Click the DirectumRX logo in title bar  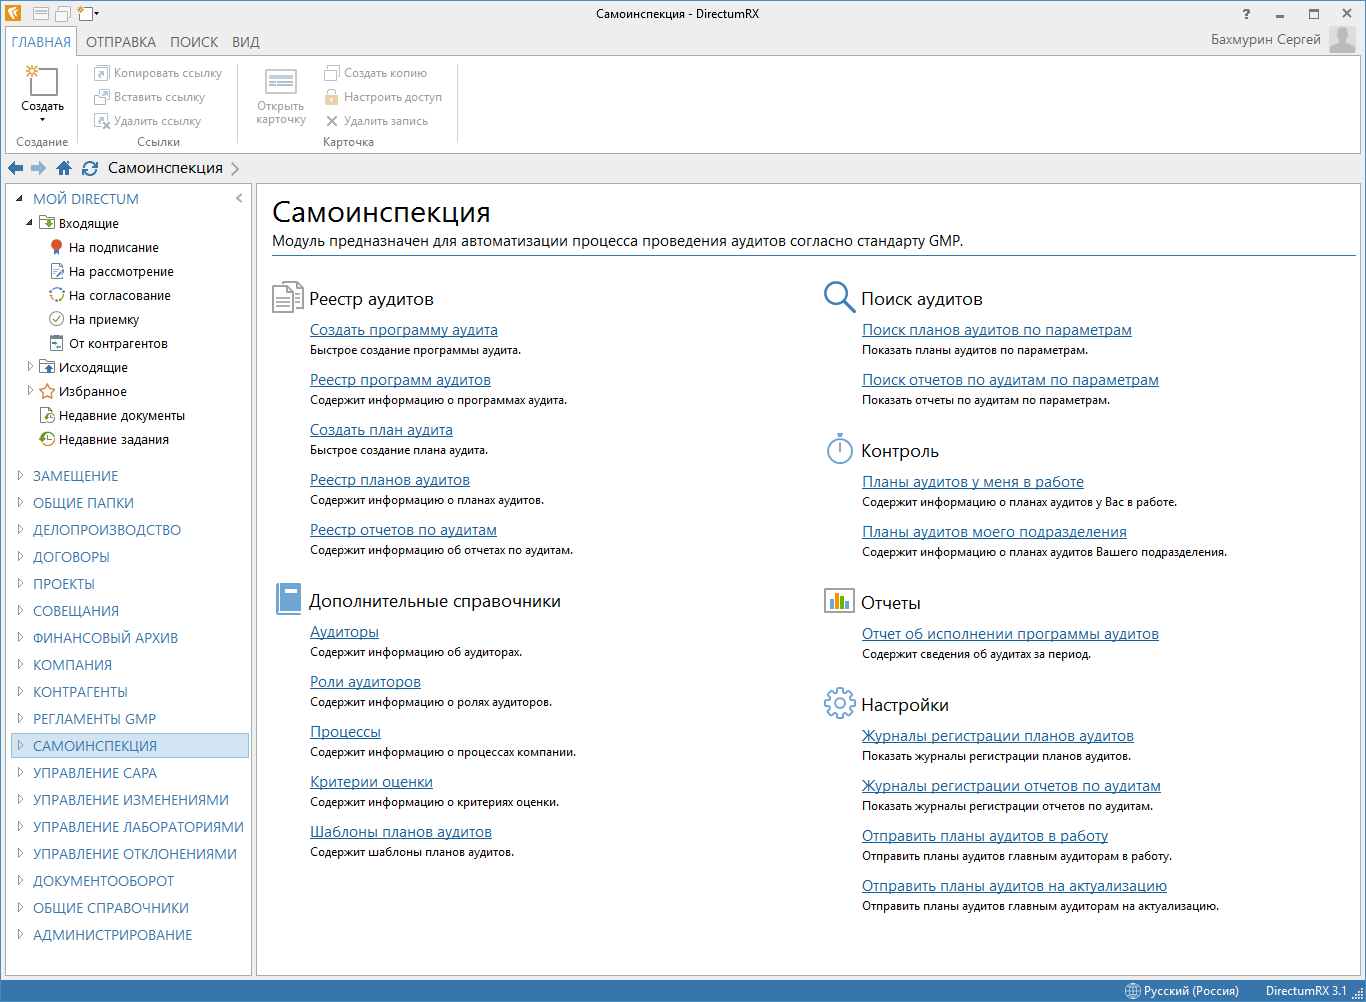[13, 14]
